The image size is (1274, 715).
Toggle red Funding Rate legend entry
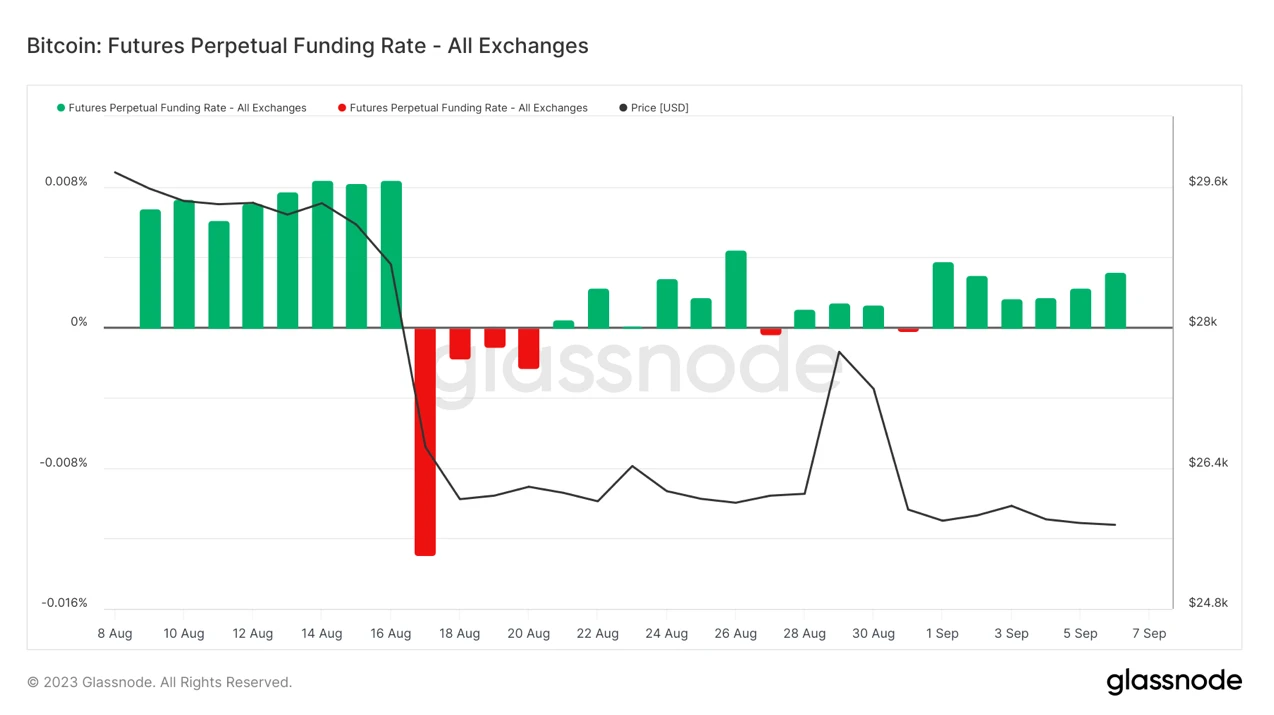[x=468, y=108]
